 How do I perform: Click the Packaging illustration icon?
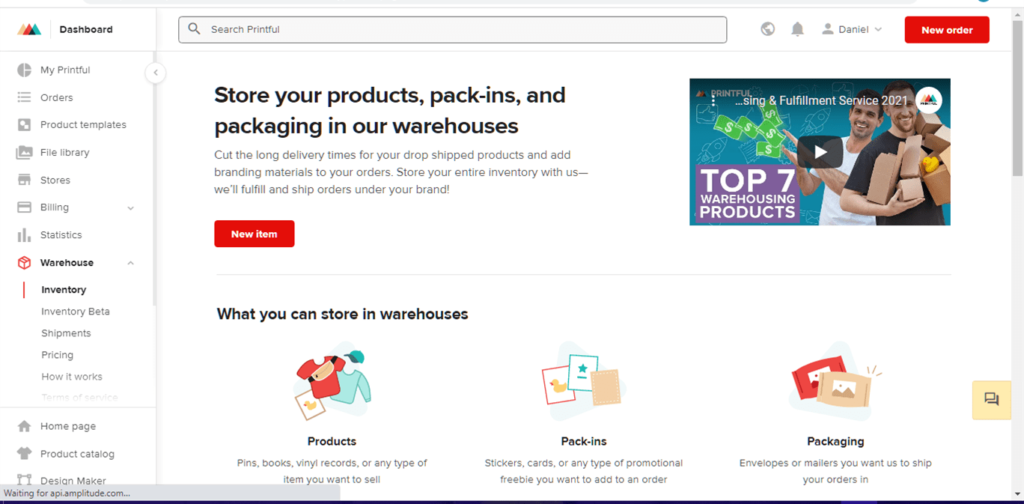click(x=836, y=381)
